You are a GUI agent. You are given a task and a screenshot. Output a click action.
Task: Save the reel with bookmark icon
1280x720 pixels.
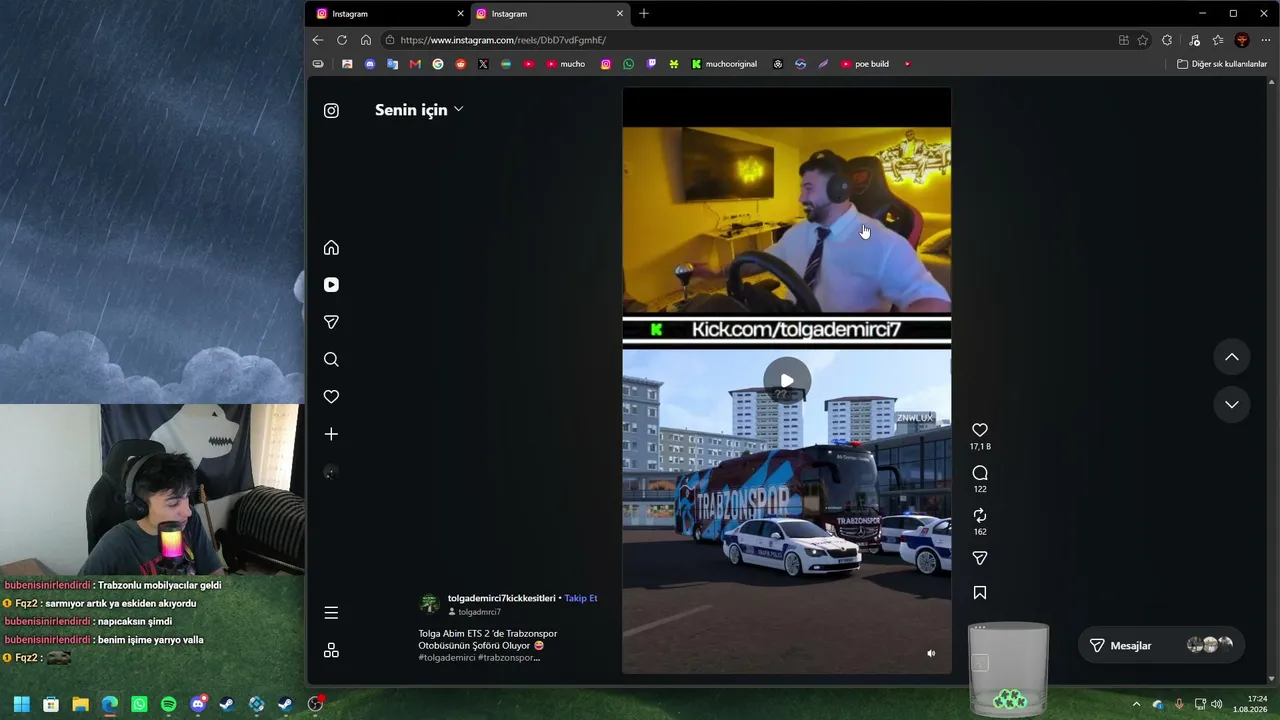pos(980,593)
